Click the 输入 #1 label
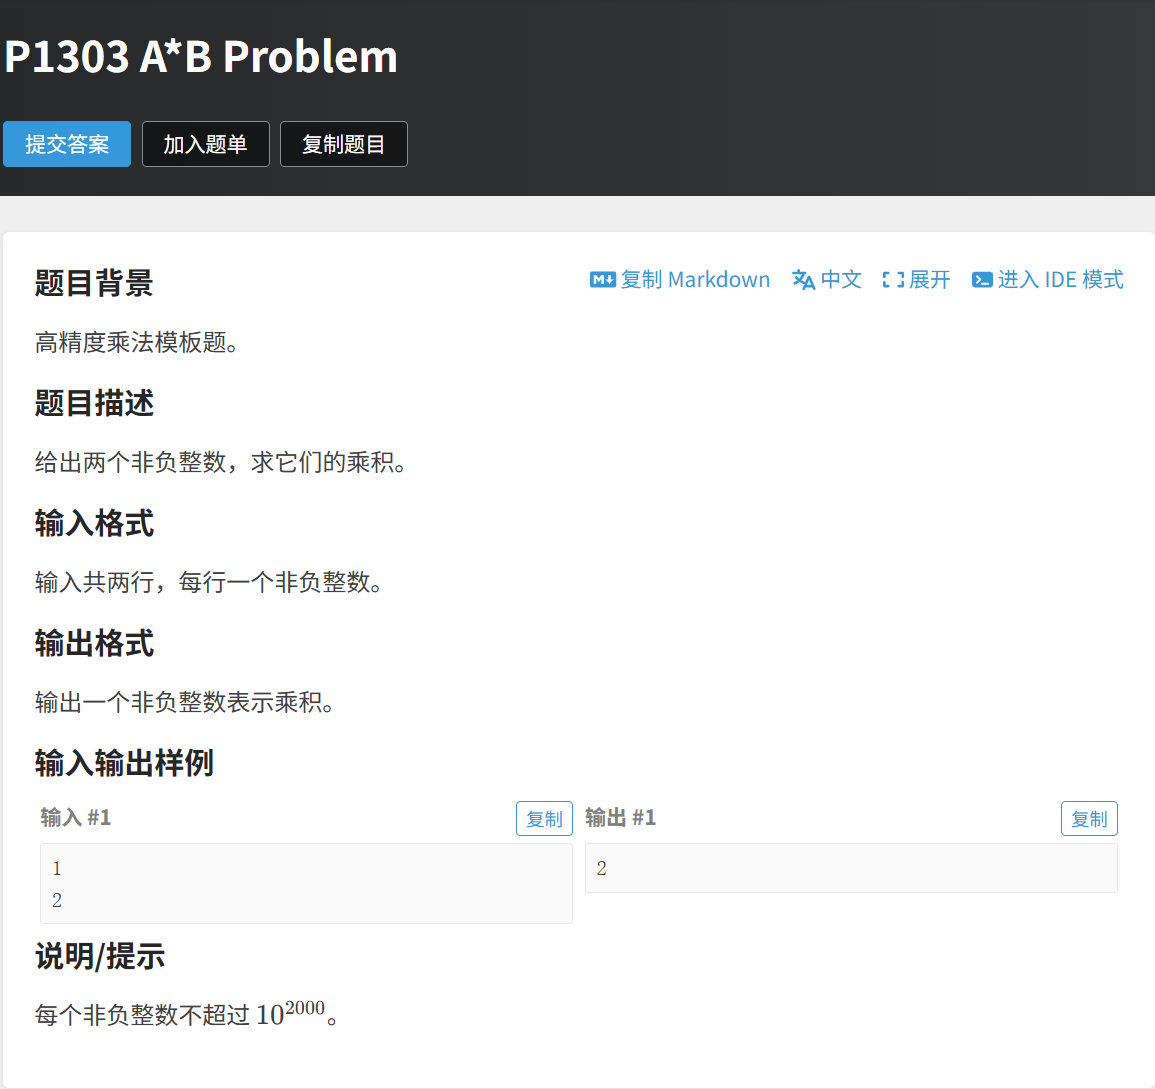The width and height of the screenshot is (1155, 1089). 76,818
